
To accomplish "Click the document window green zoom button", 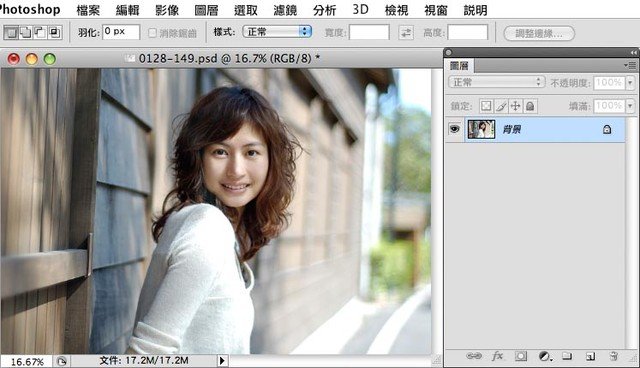I will click(50, 59).
